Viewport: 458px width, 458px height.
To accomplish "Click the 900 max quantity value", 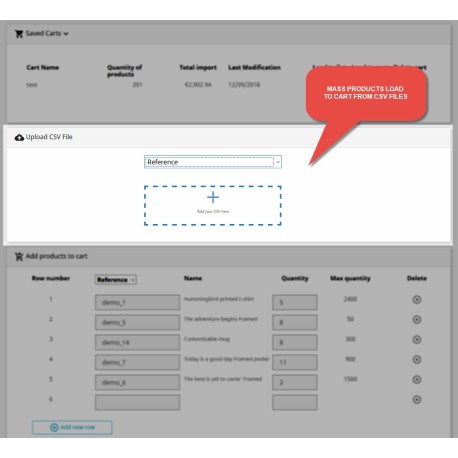I will (x=350, y=359).
